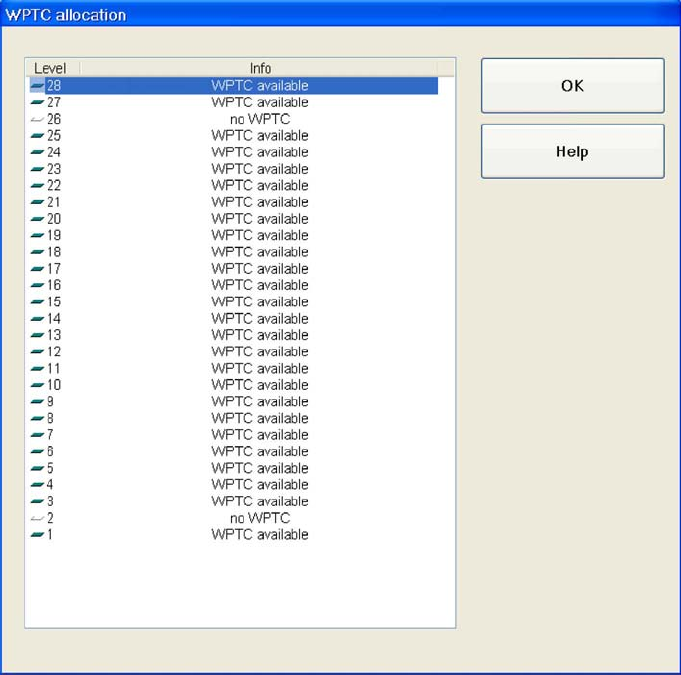Click 'WPTC available' for level 13

click(260, 335)
